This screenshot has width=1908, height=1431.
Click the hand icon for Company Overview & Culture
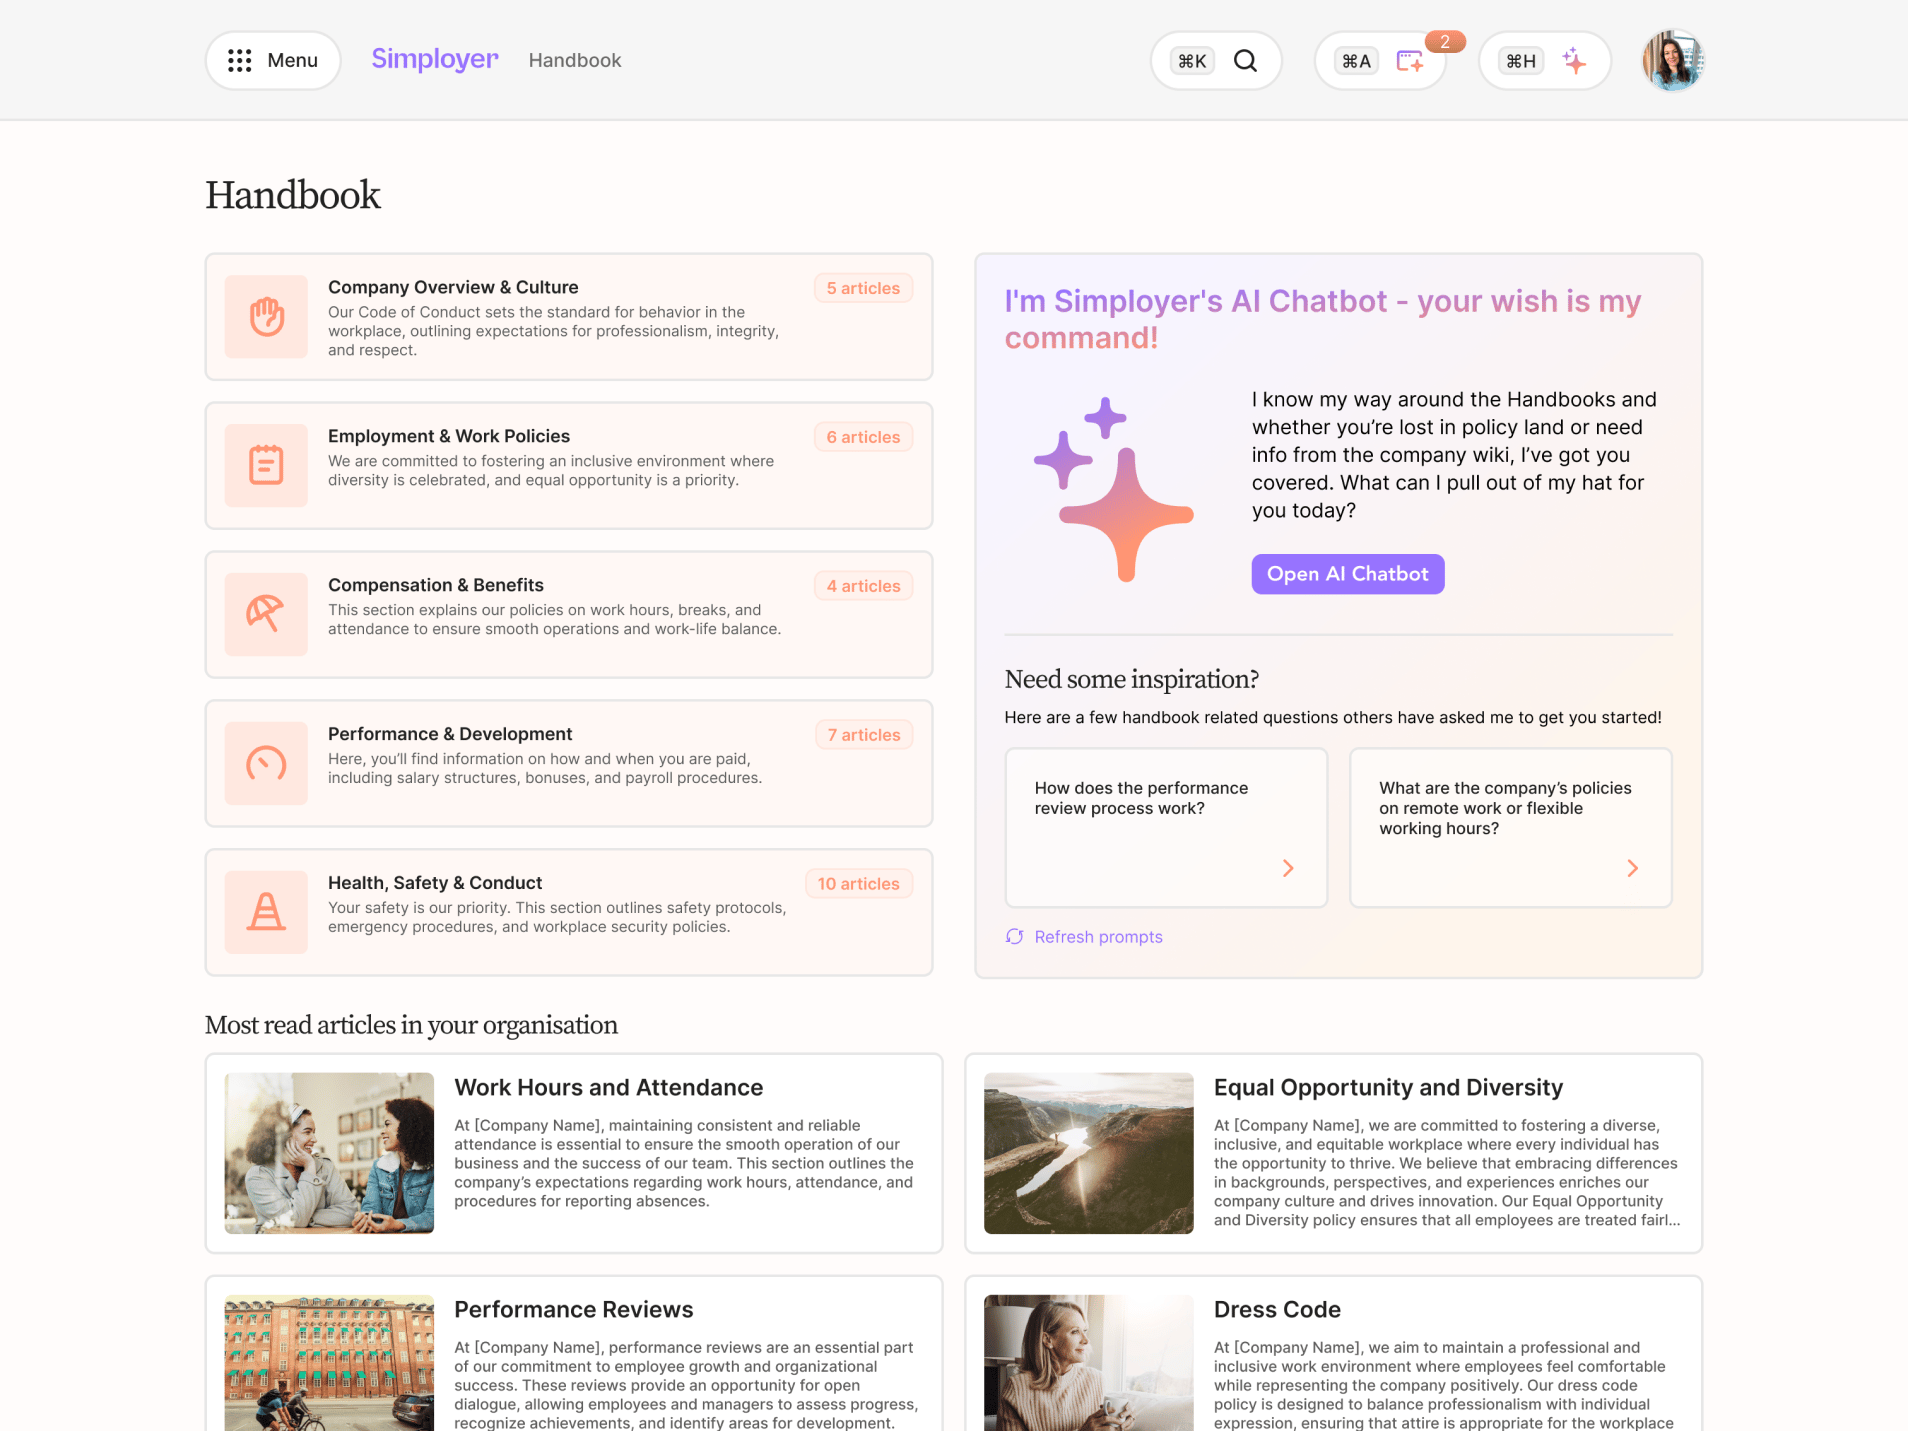click(x=266, y=317)
